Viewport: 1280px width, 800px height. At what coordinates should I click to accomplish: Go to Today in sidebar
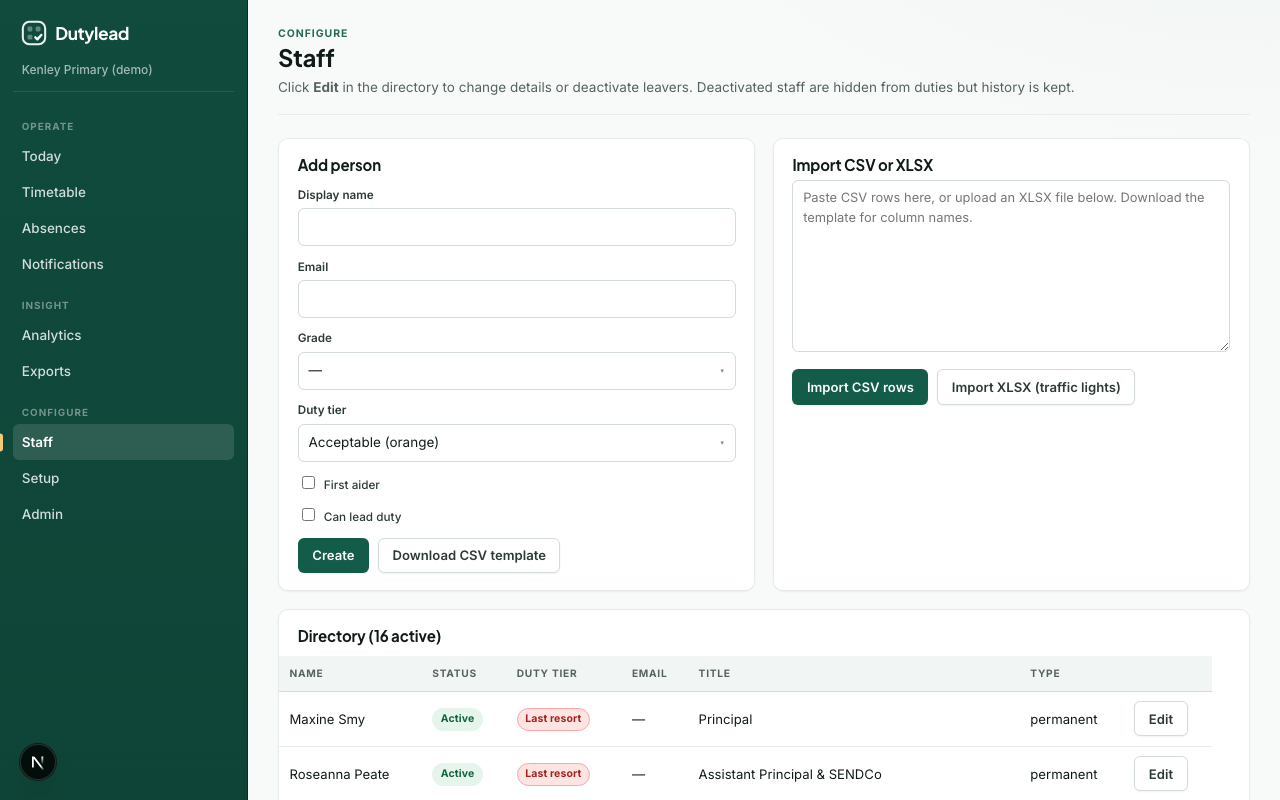[x=123, y=156]
